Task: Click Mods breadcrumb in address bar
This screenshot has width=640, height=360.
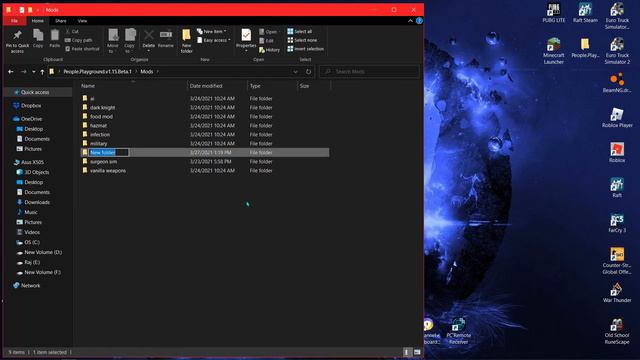Action: [147, 71]
